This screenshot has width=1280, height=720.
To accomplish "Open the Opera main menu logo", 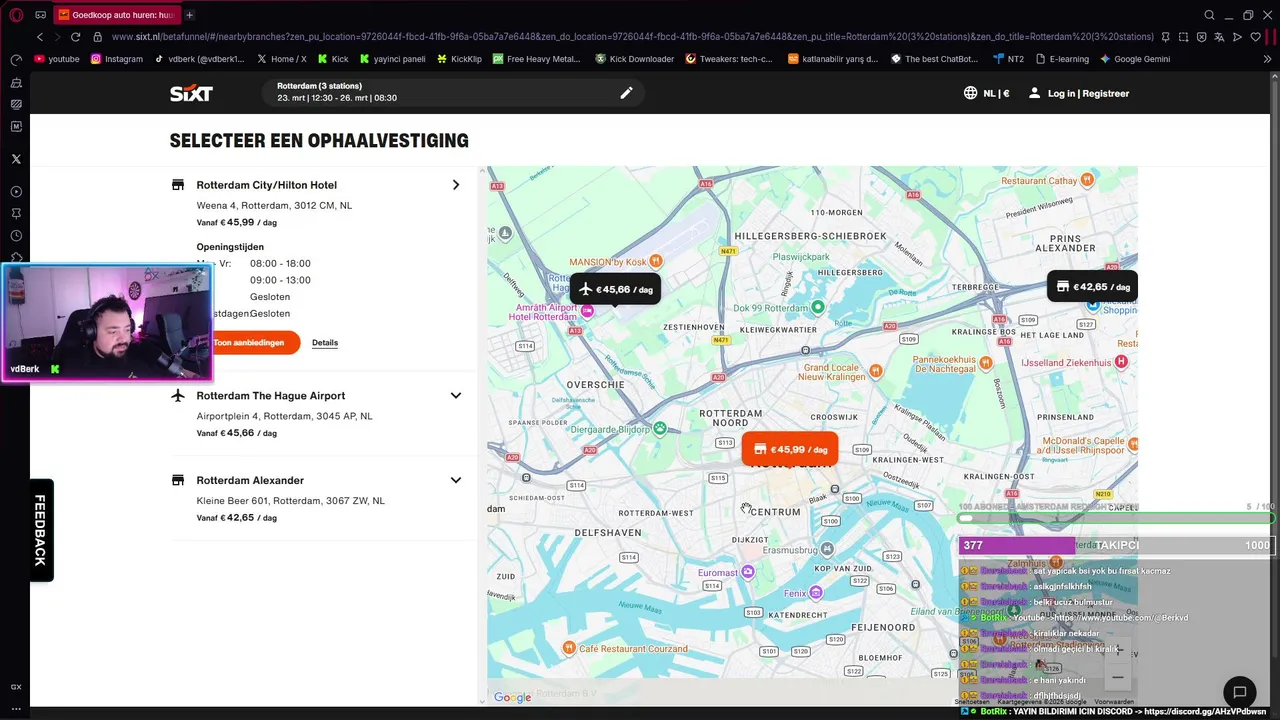I will click(x=15, y=15).
